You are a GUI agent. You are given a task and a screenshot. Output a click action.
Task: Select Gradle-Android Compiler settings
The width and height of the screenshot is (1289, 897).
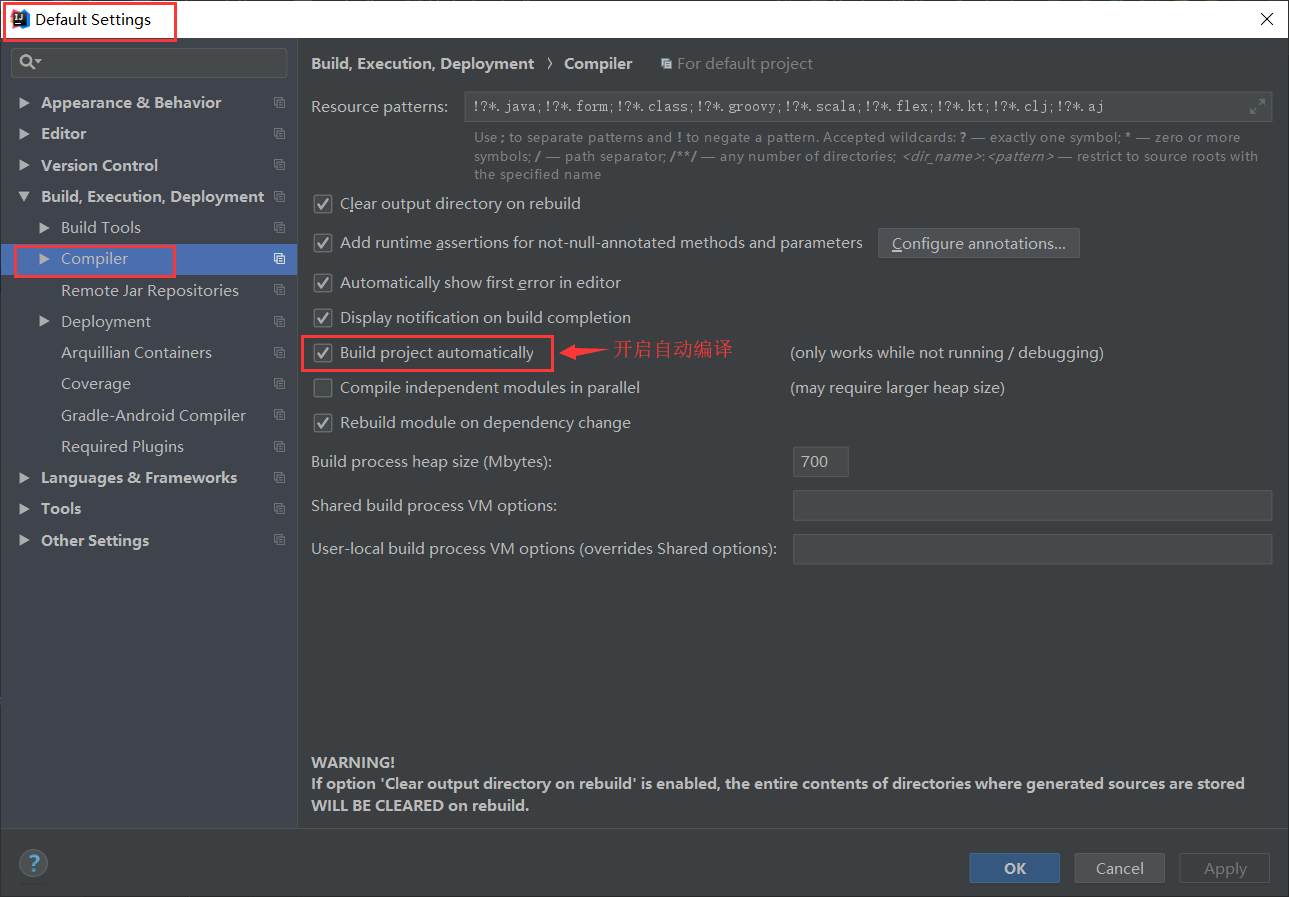(x=153, y=416)
